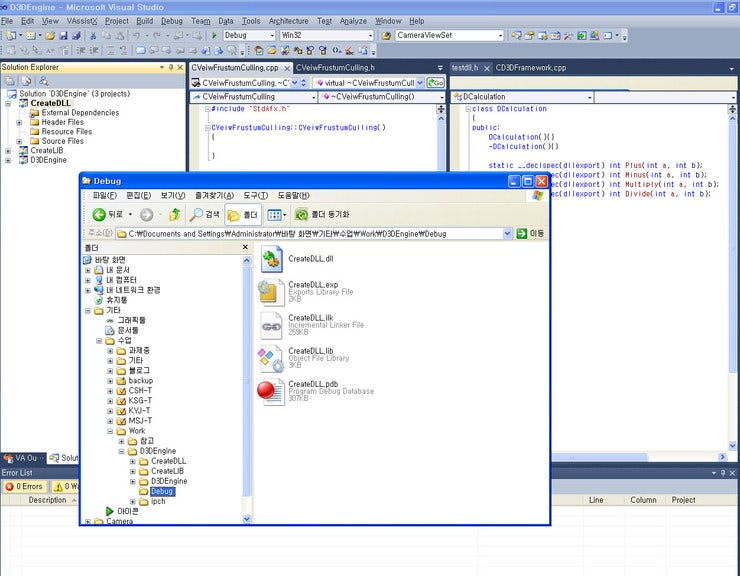740x576 pixels.
Task: Click the Start Debugging play icon
Action: click(x=214, y=35)
